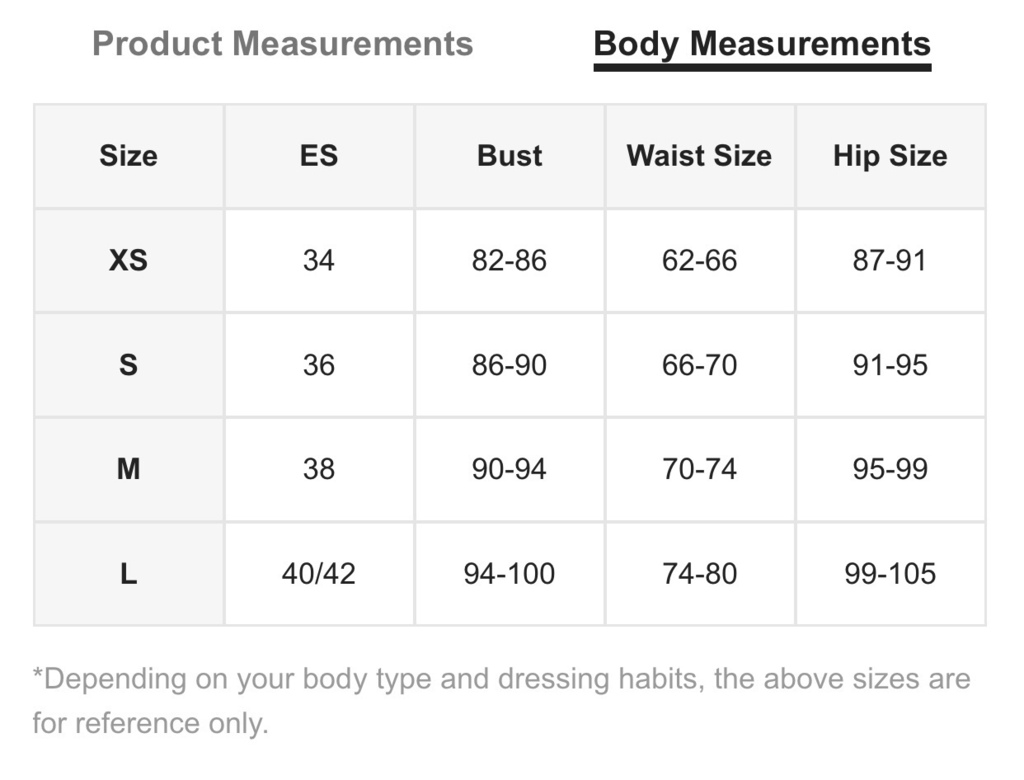Switch to Product Measurements tab

point(282,44)
